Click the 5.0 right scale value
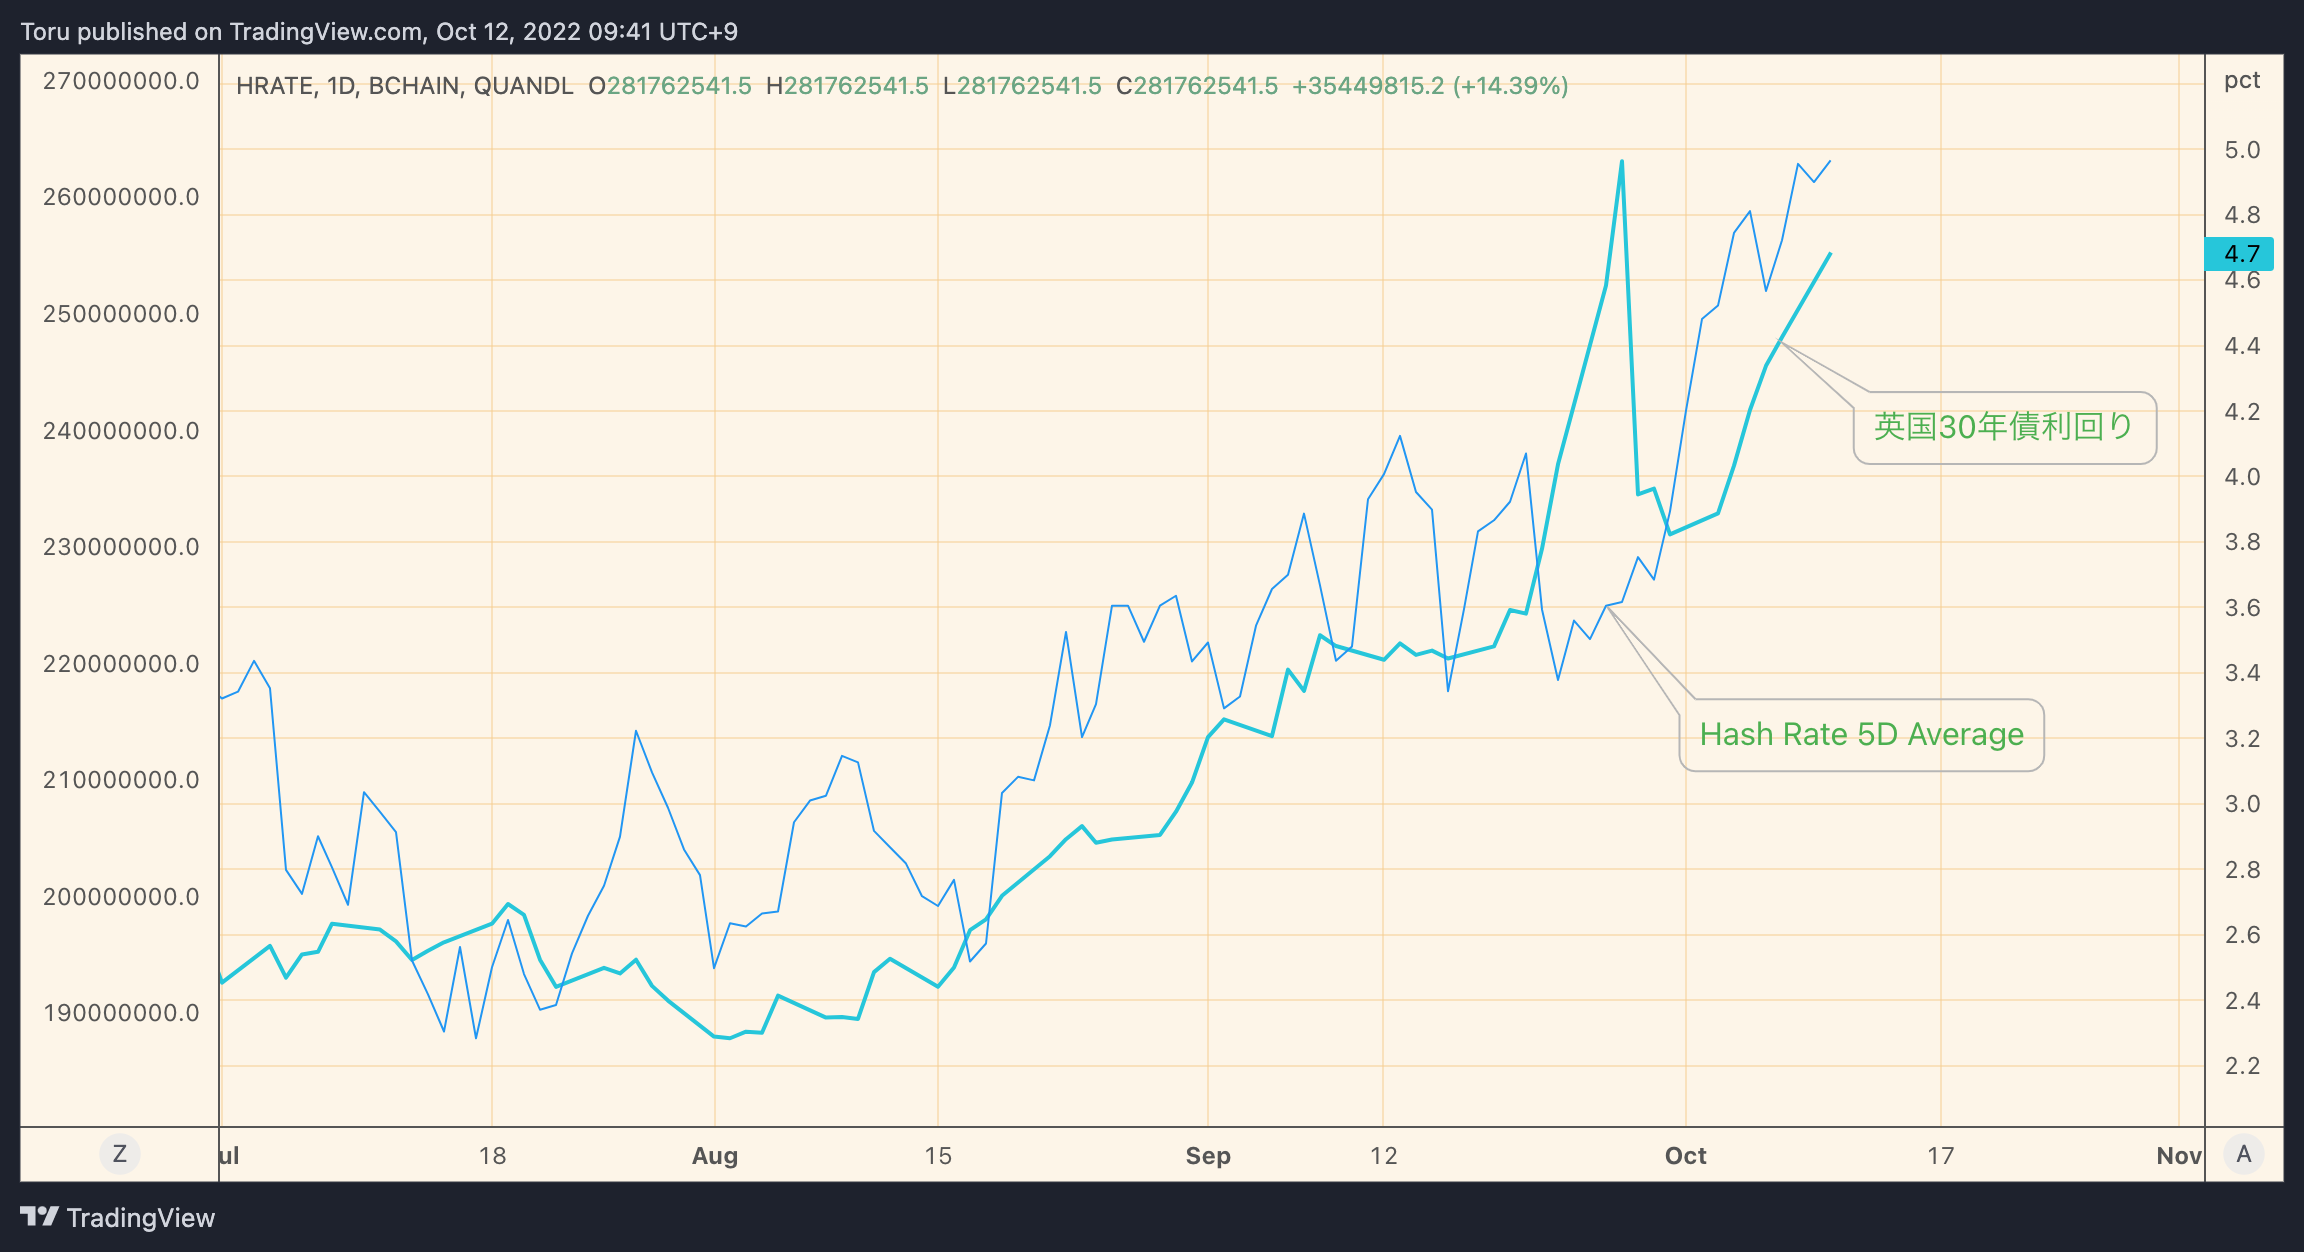This screenshot has height=1252, width=2304. coord(2241,150)
